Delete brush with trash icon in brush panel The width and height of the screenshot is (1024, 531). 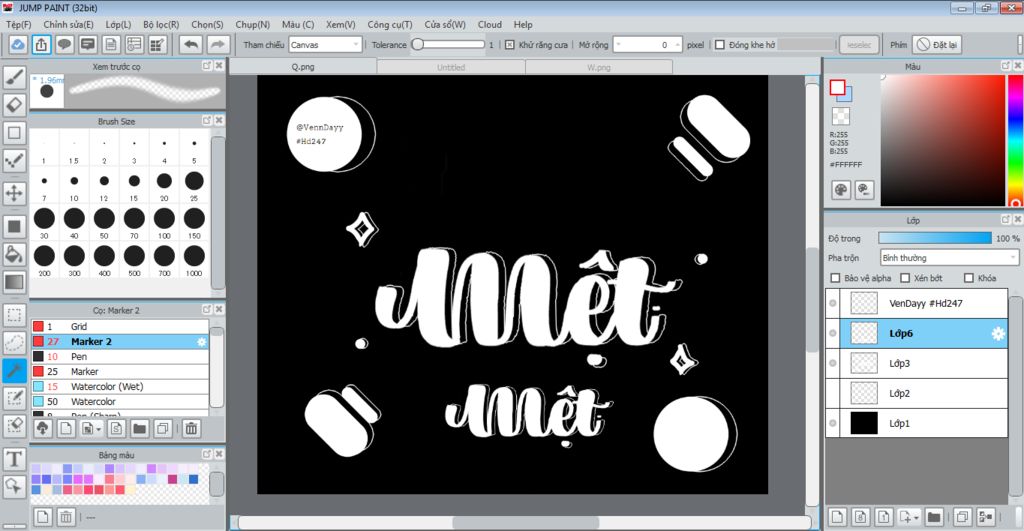[x=191, y=428]
